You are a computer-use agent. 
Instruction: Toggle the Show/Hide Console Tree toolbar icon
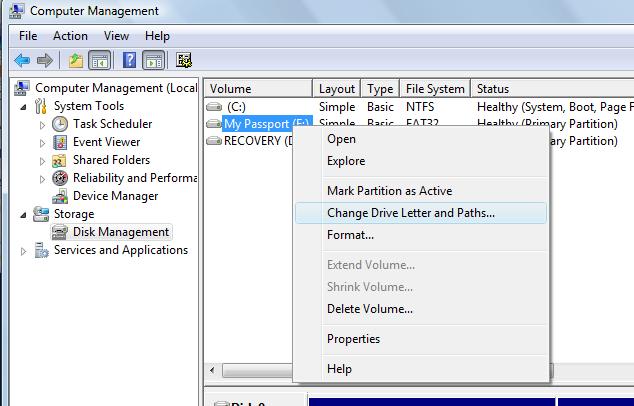pyautogui.click(x=99, y=61)
